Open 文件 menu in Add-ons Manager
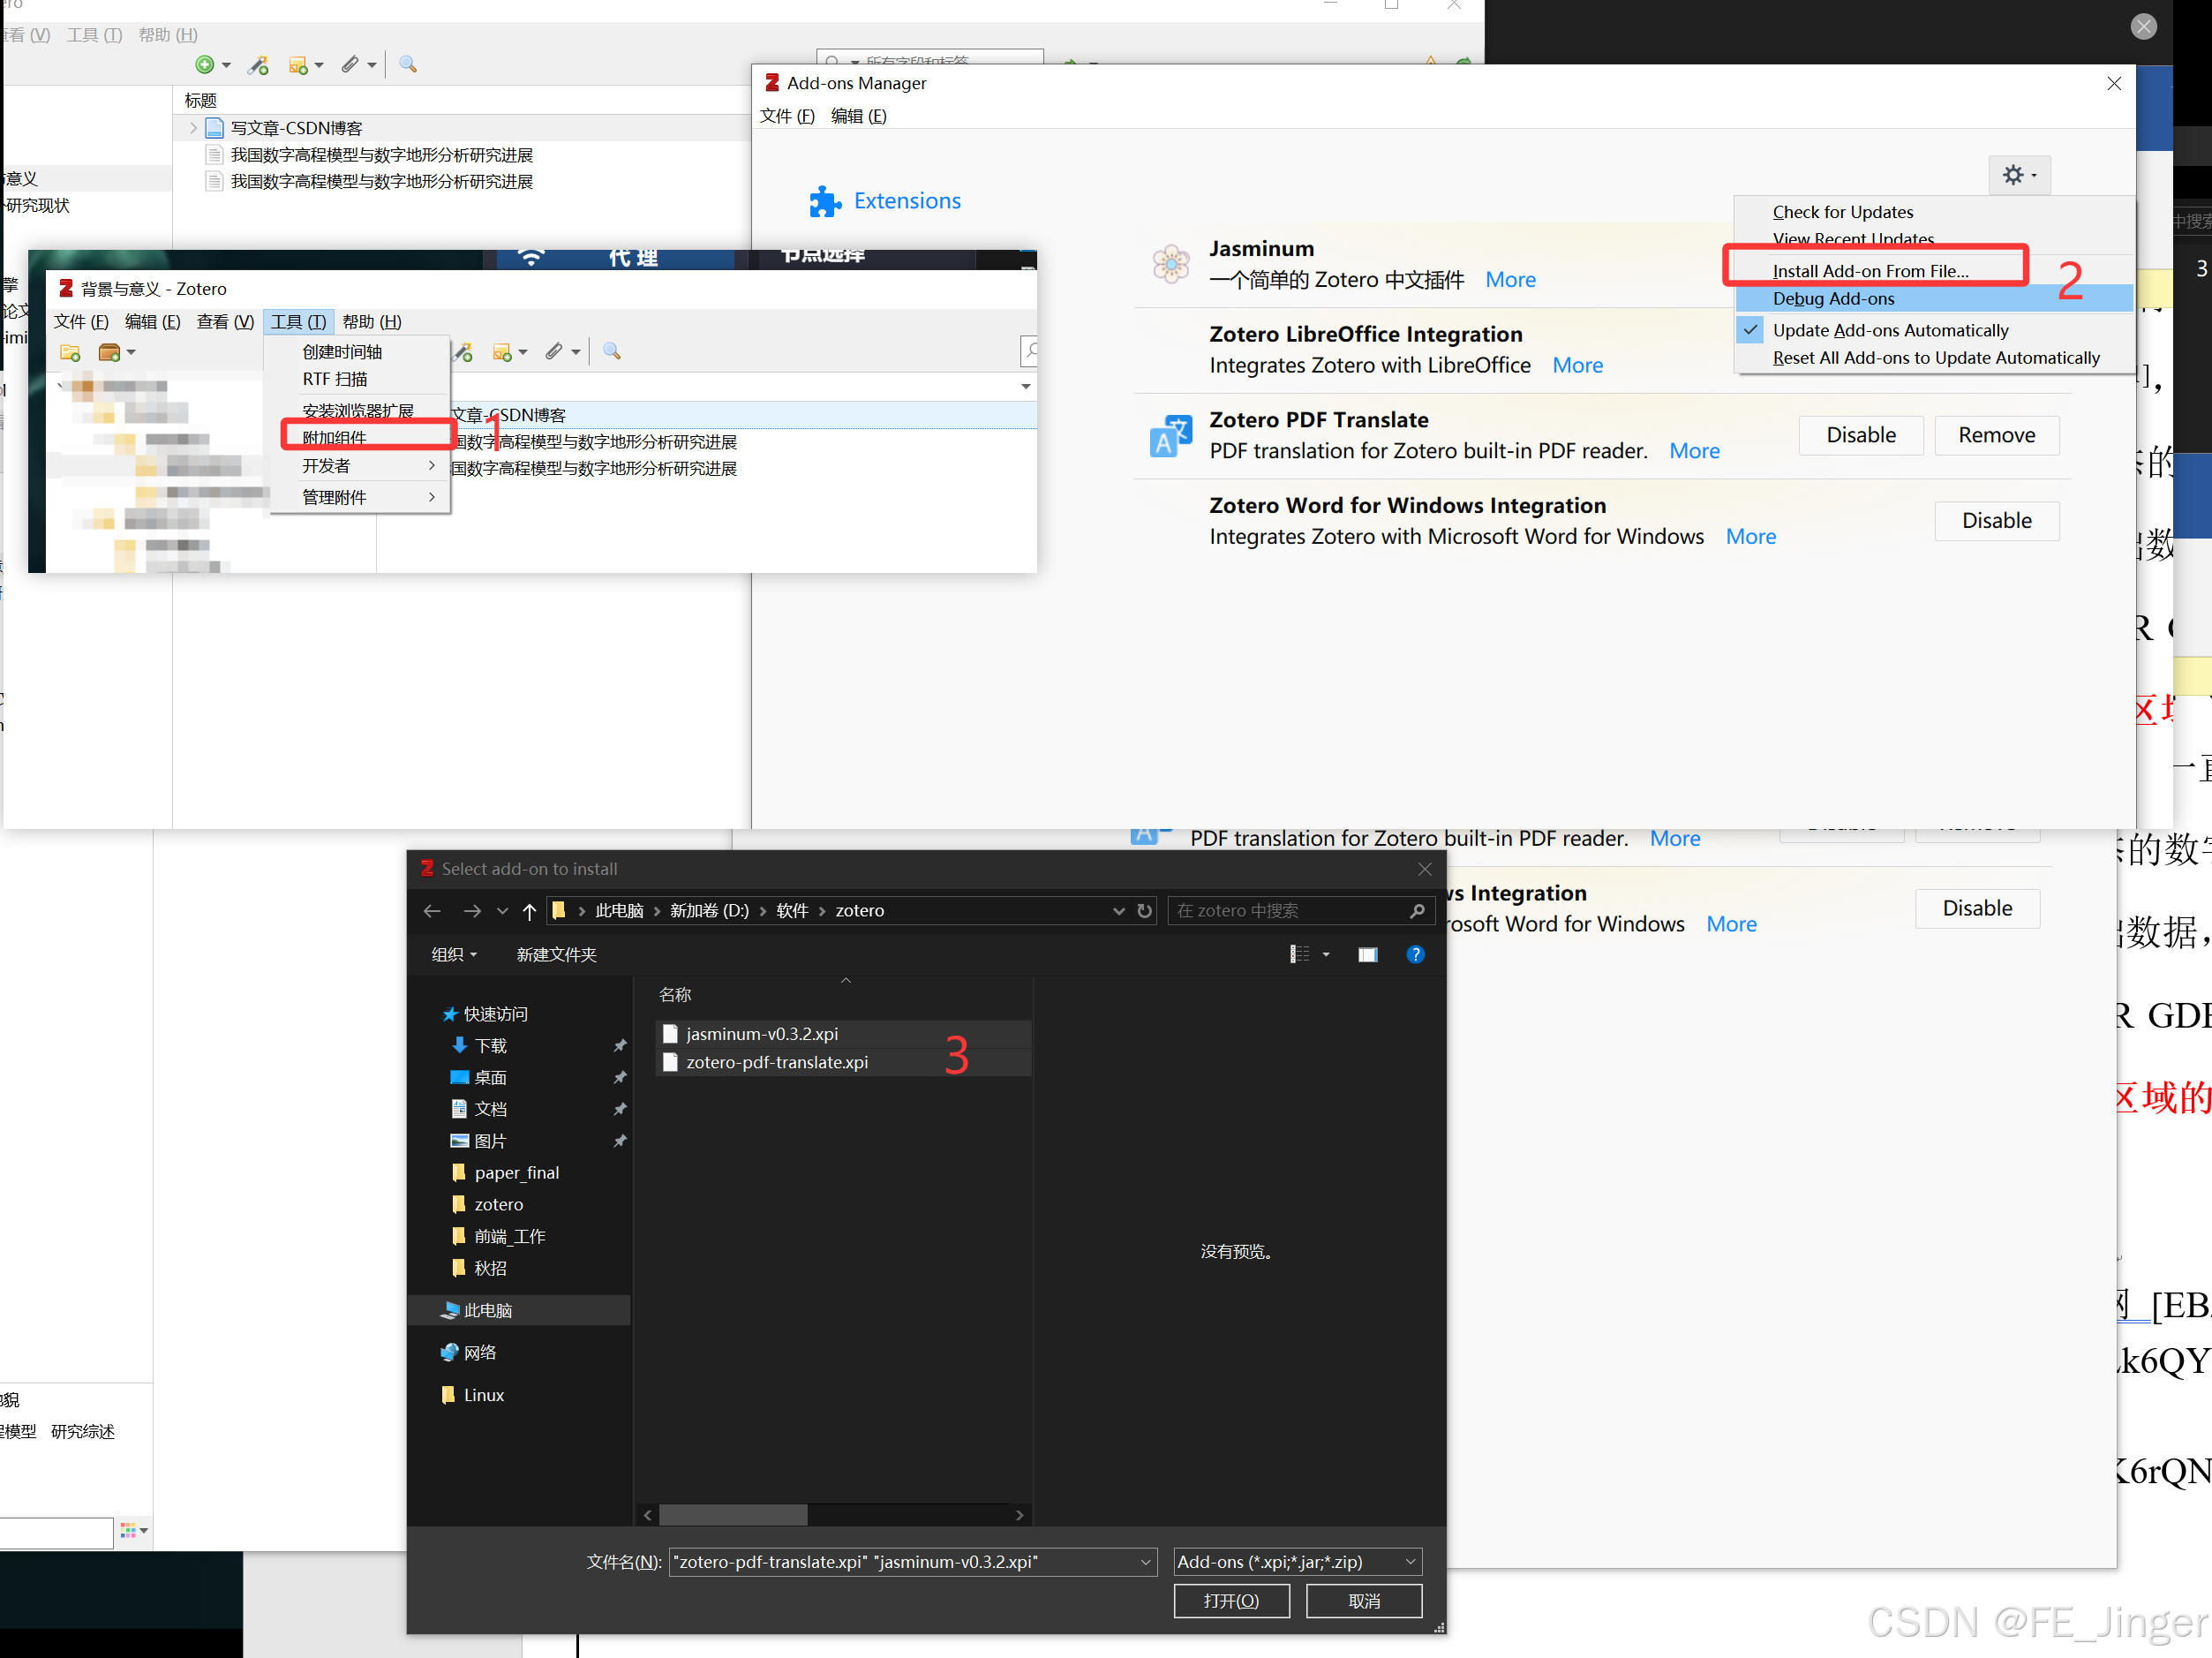The width and height of the screenshot is (2212, 1658). (787, 116)
